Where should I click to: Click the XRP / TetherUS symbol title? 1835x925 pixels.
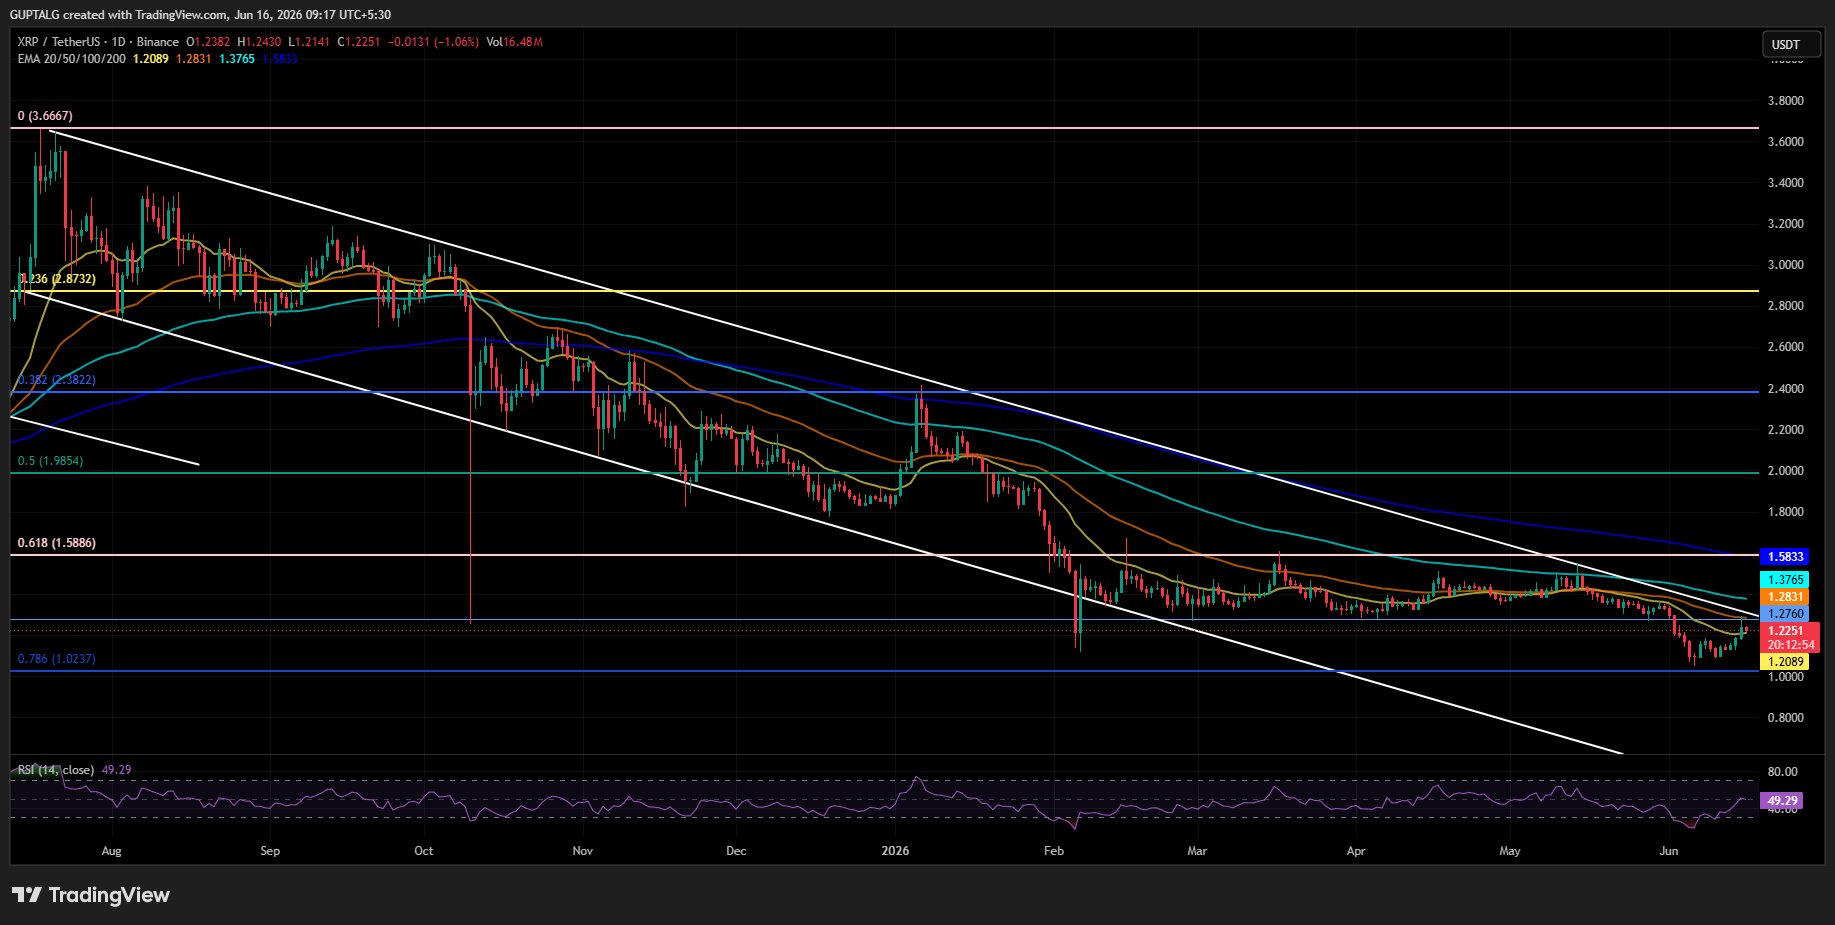coord(98,42)
